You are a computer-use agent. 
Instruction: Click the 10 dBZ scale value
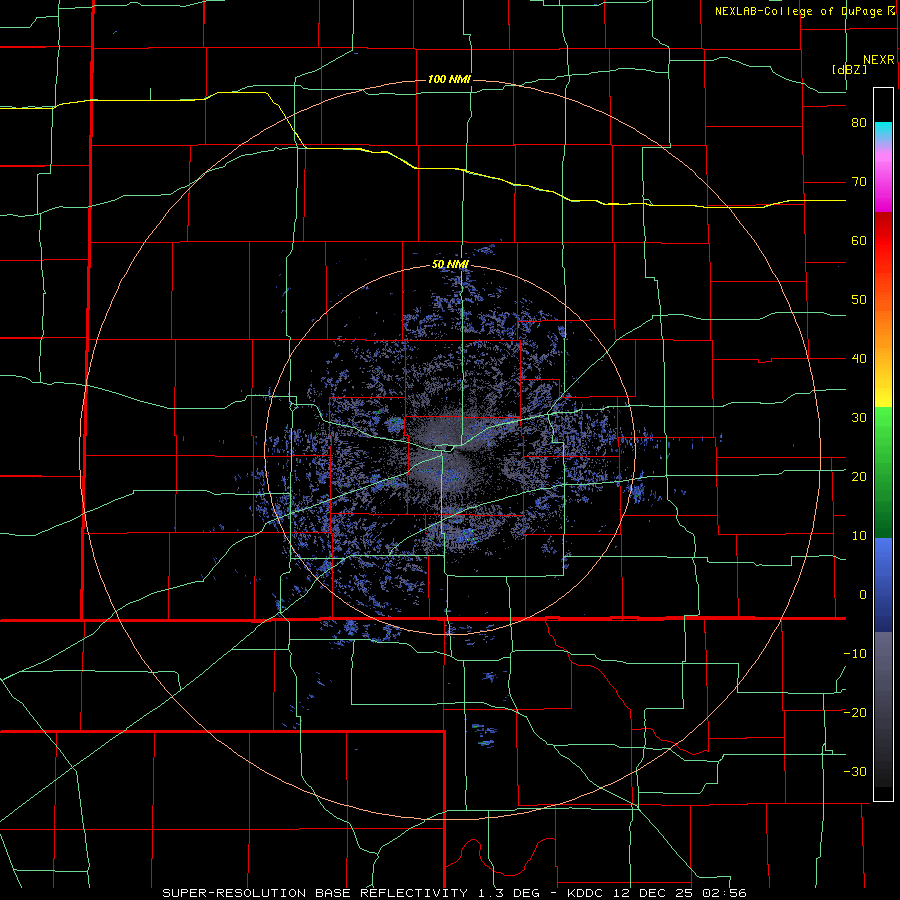click(x=859, y=536)
